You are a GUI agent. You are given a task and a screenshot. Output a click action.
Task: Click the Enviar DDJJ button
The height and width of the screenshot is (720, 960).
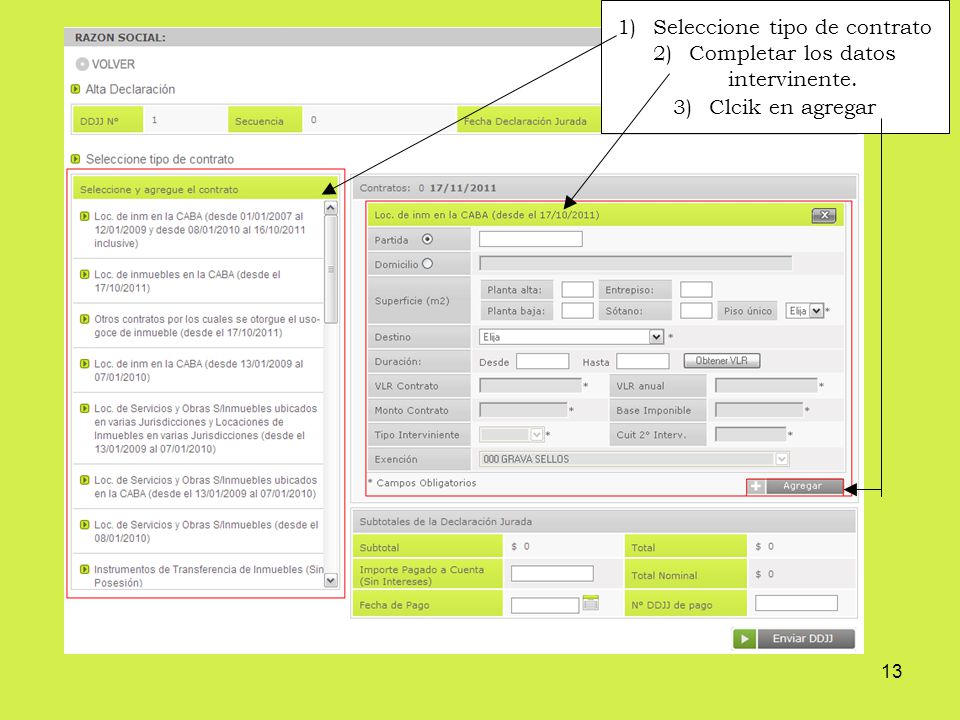[x=806, y=639]
